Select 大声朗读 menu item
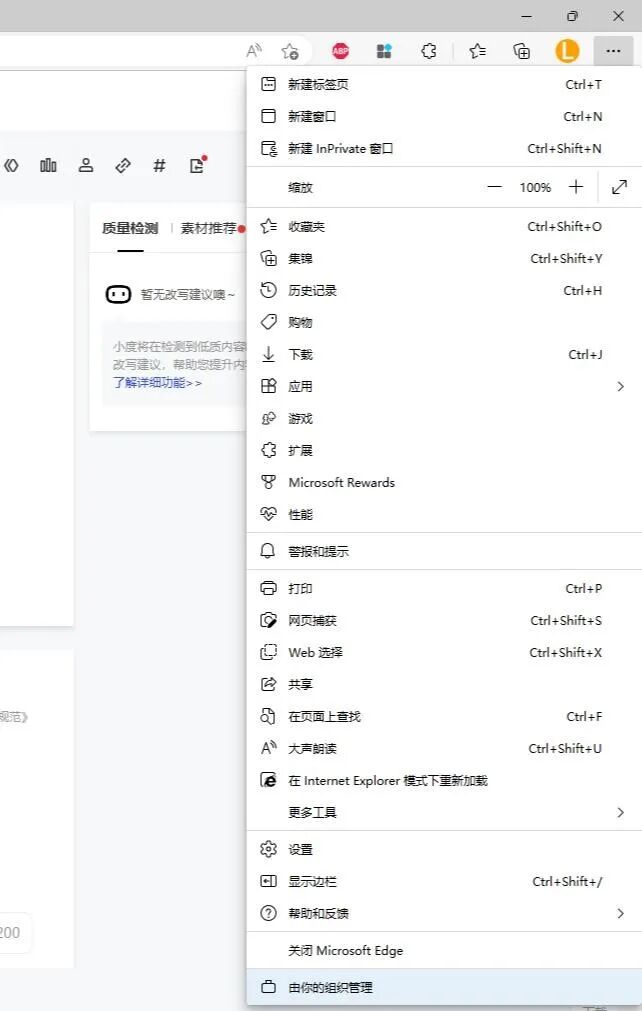Image resolution: width=642 pixels, height=1011 pixels. 444,748
